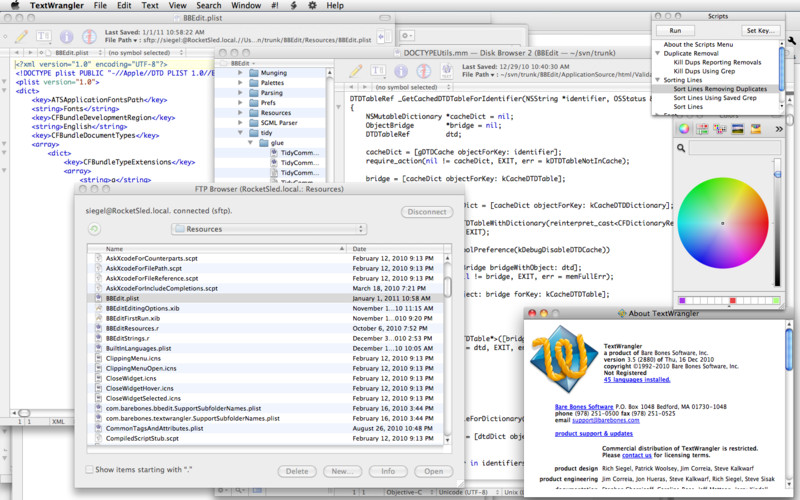The height and width of the screenshot is (500, 800).
Task: Open the File menu
Action: (x=100, y=6)
